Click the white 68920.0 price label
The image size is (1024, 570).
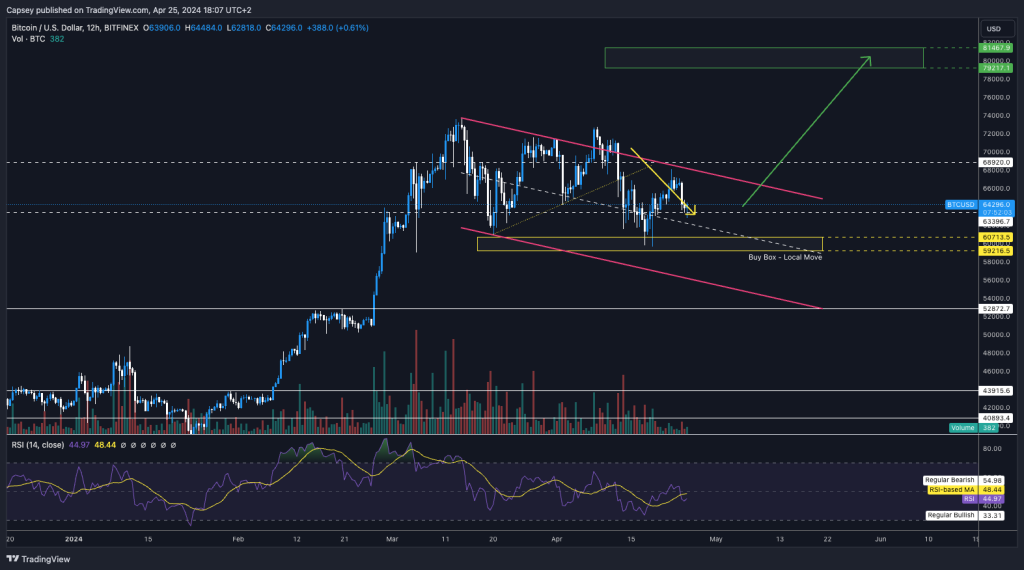pos(996,163)
